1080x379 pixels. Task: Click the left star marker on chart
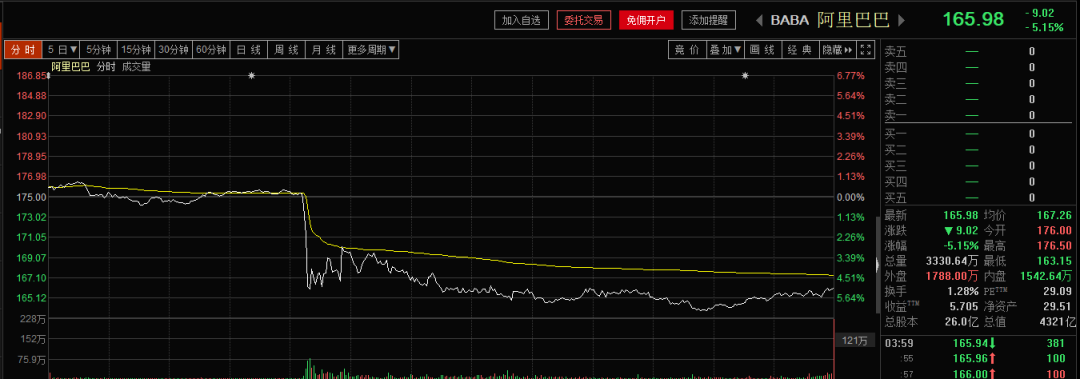tap(251, 76)
